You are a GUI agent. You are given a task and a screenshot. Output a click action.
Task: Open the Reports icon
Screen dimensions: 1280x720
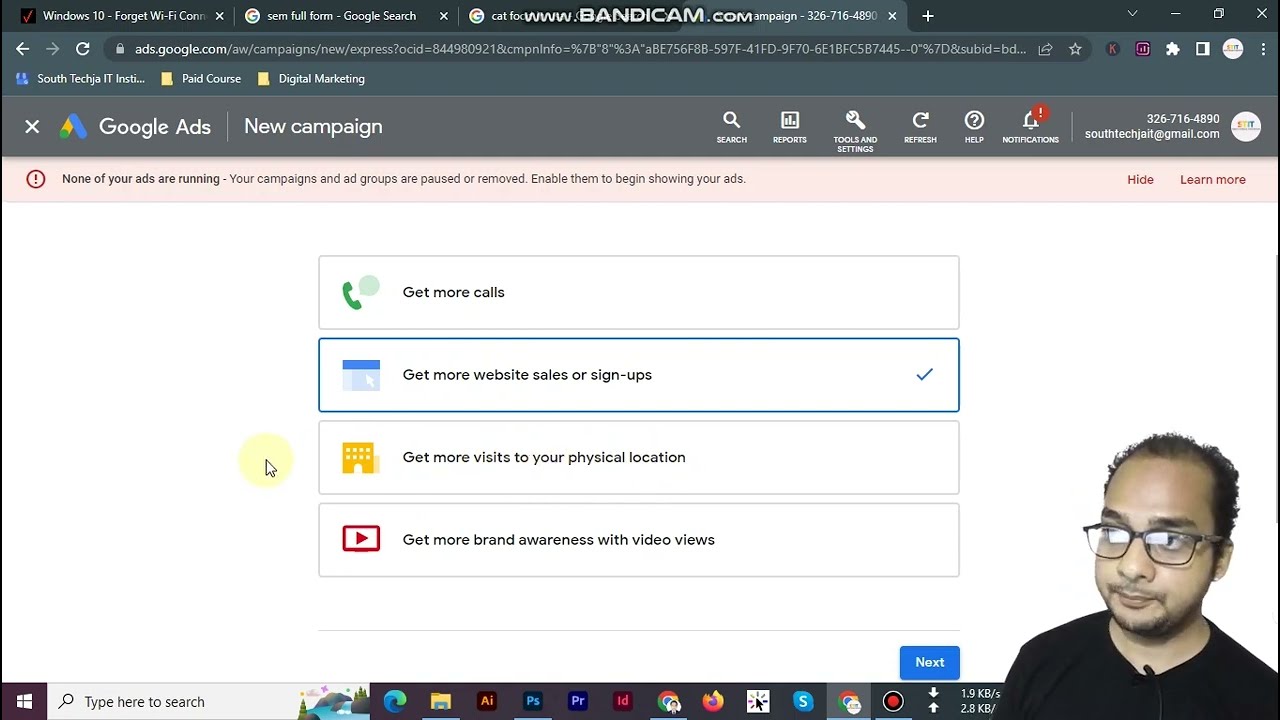click(789, 127)
